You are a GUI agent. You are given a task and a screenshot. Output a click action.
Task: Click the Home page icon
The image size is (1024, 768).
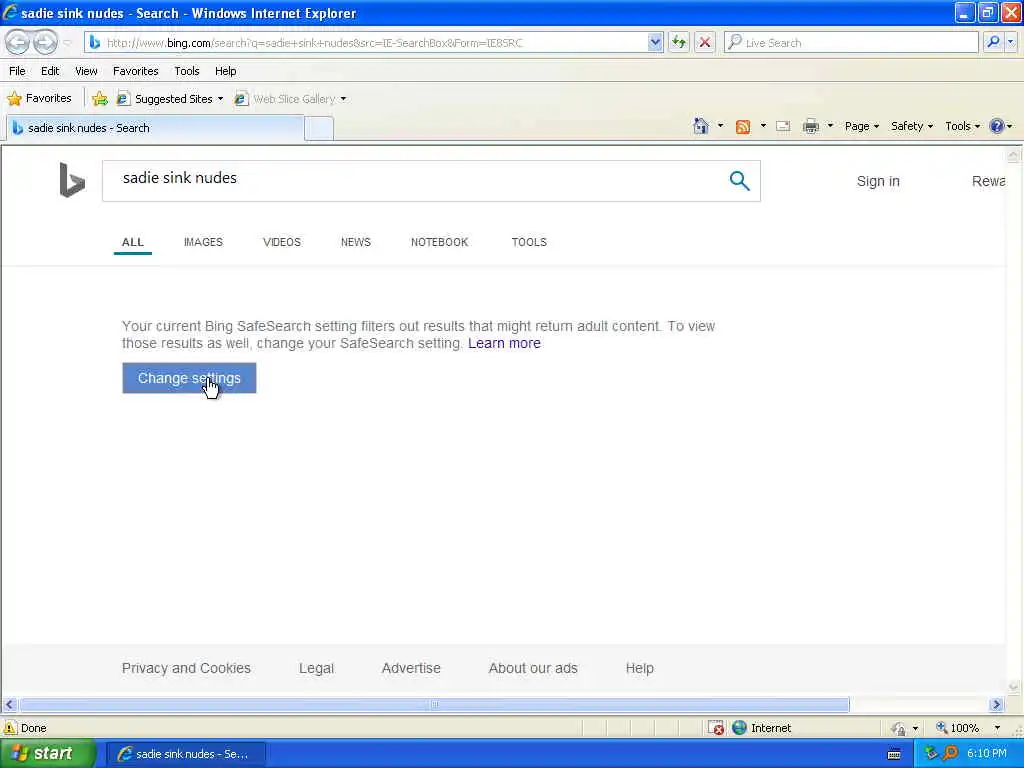[701, 126]
